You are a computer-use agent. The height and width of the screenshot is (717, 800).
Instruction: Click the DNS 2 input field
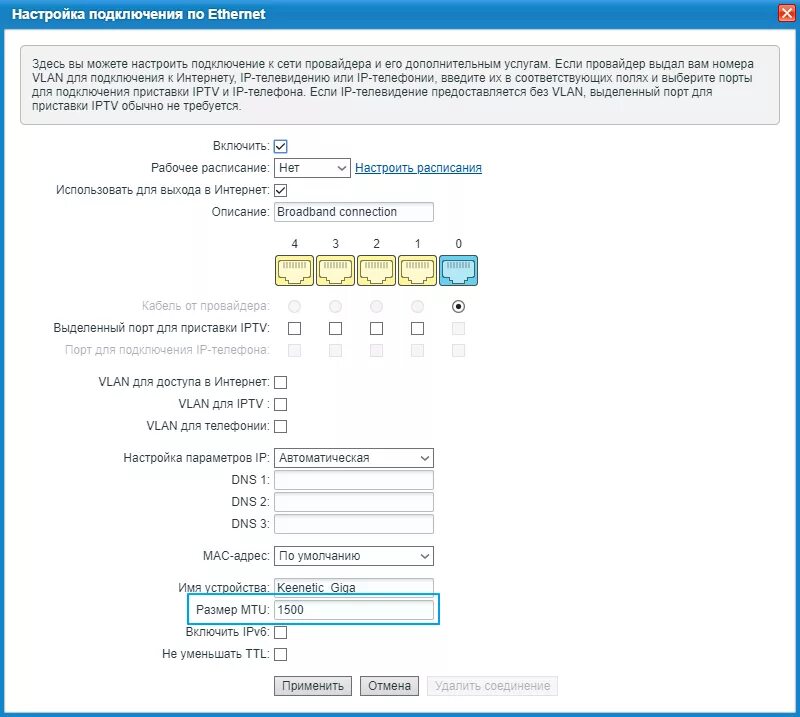click(x=354, y=502)
